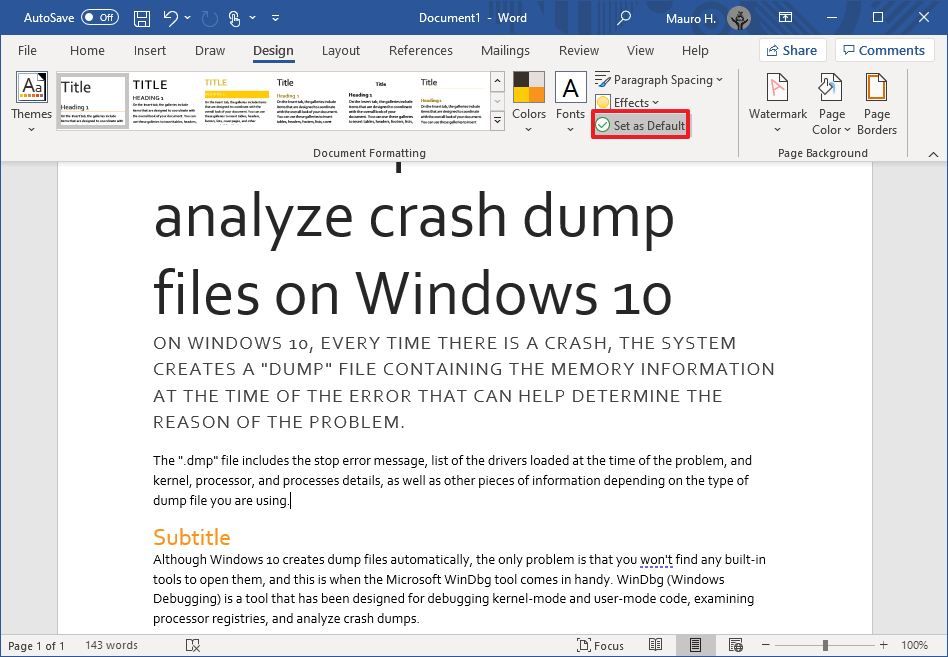Image resolution: width=948 pixels, height=657 pixels.
Task: Click the word count in status bar
Action: (x=110, y=645)
